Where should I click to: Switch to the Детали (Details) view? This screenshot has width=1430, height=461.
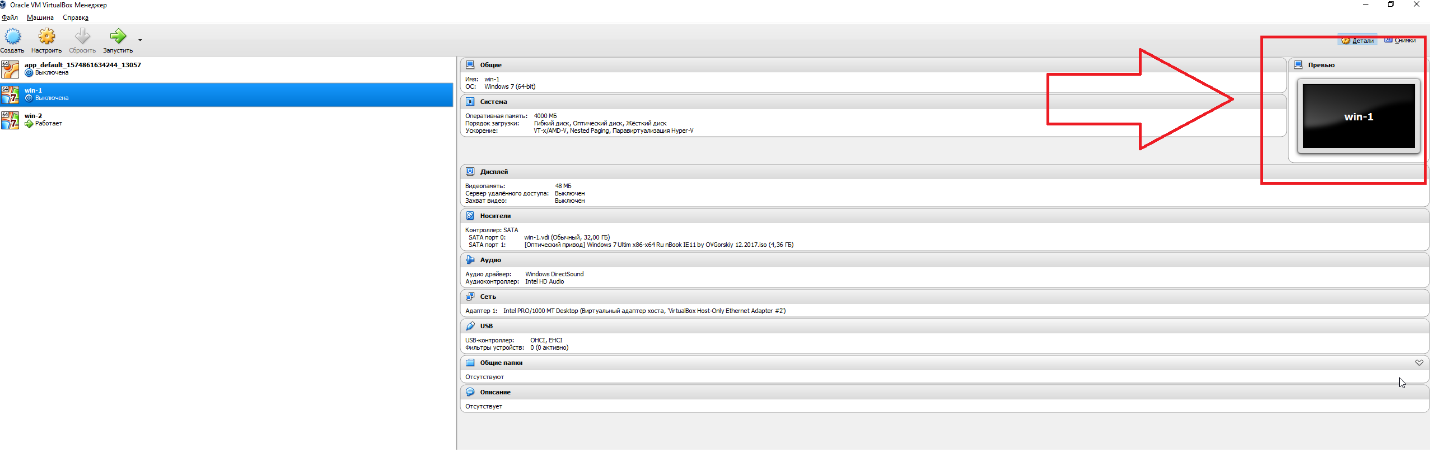[1358, 41]
